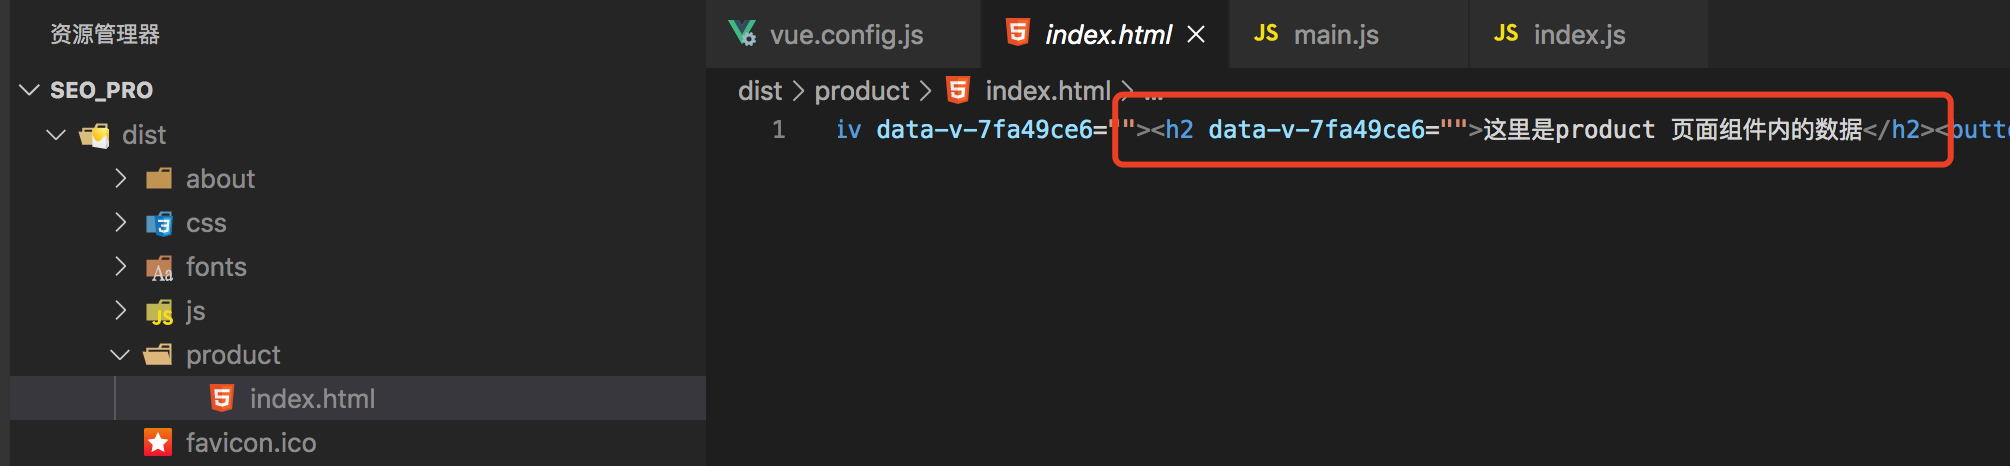Click the HTML5 icon in breadcrumb path

coord(958,90)
